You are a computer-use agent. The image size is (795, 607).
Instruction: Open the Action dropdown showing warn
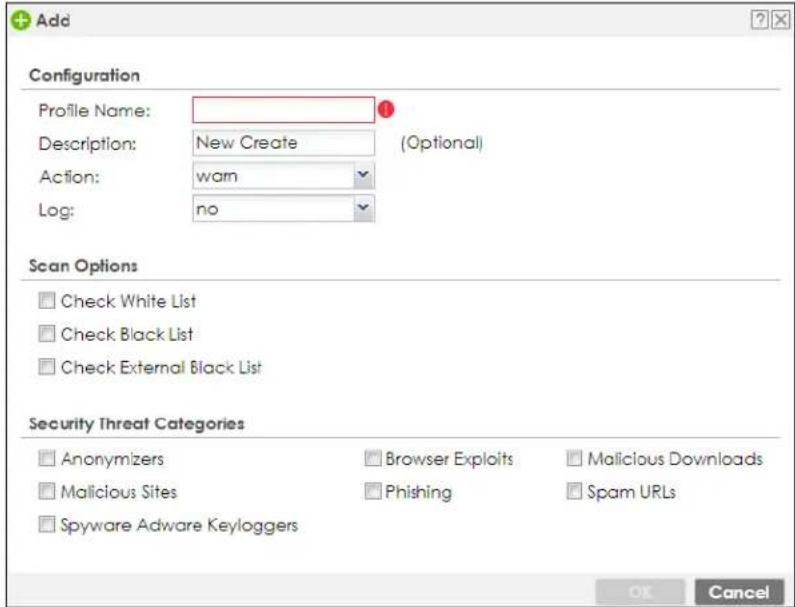(283, 175)
